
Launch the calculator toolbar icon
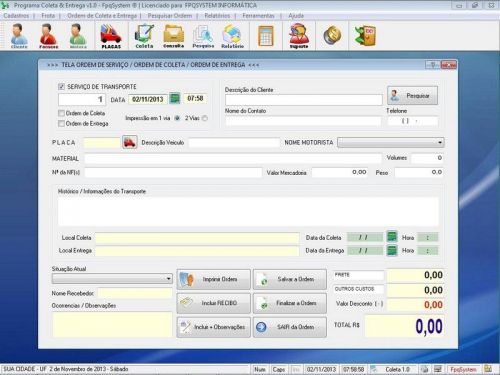click(x=266, y=36)
